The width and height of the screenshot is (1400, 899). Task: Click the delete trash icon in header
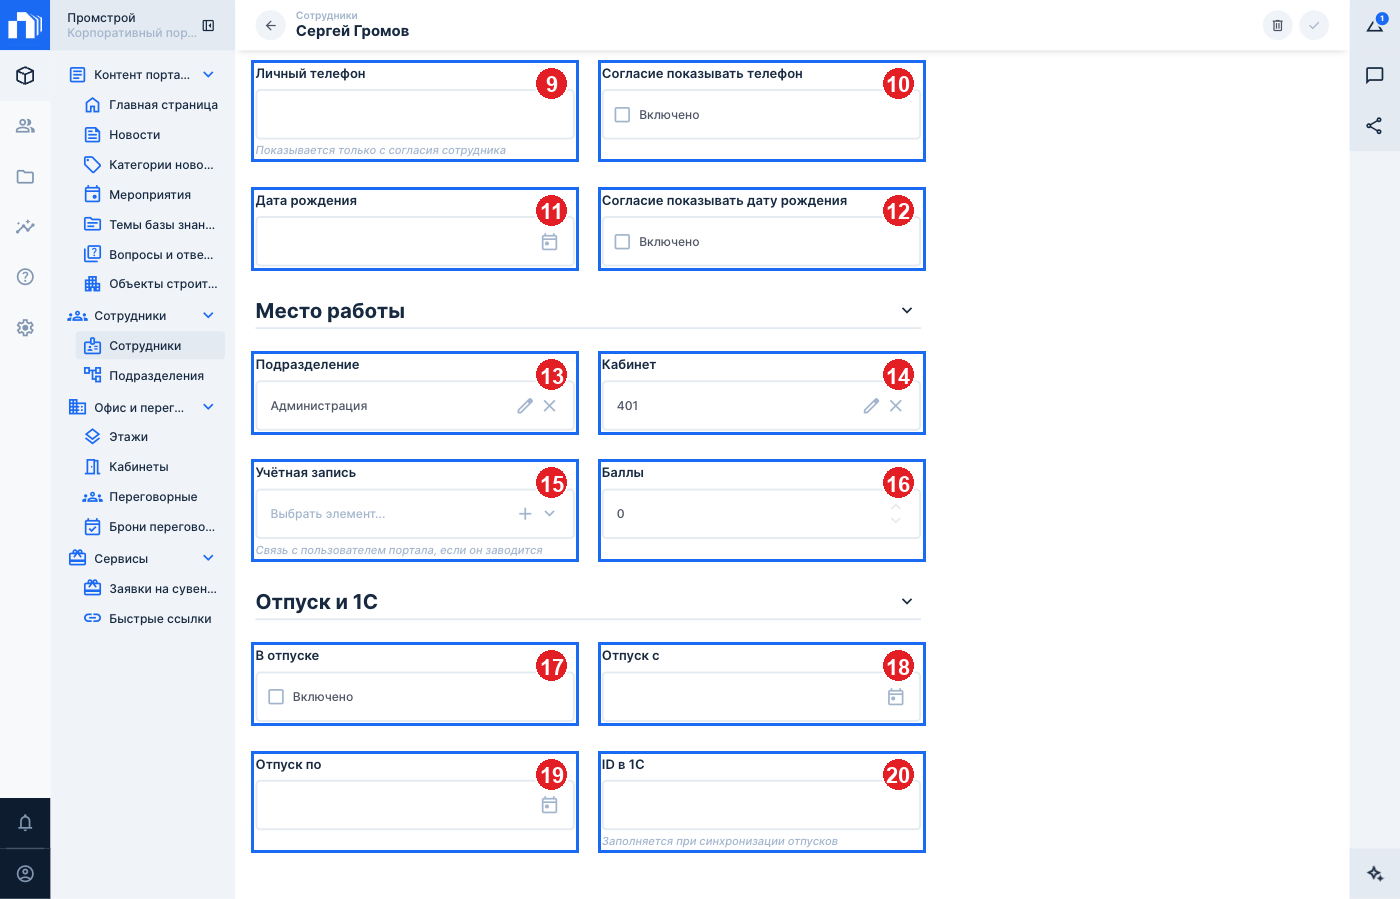point(1277,25)
